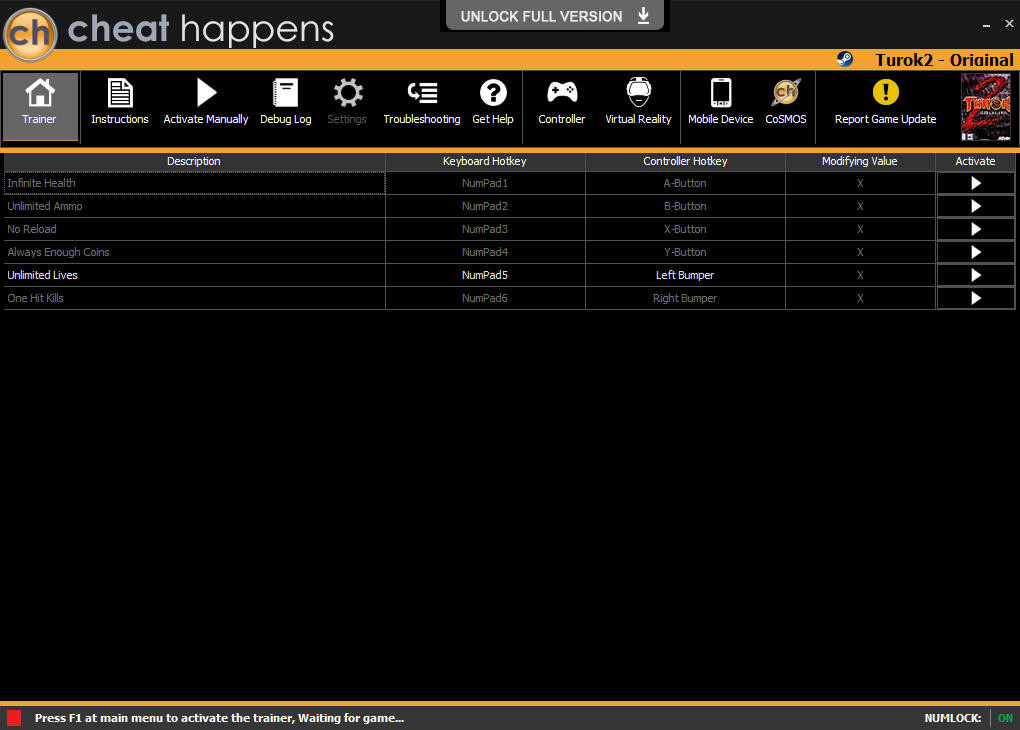Activate the Always Enough Coins cheat

pyautogui.click(x=976, y=252)
